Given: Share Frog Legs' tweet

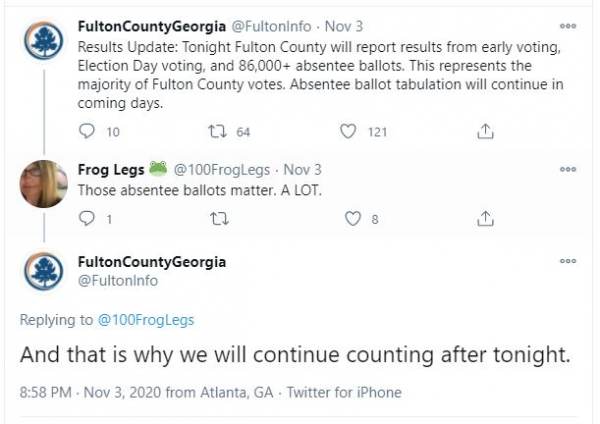Looking at the screenshot, I should pyautogui.click(x=484, y=218).
